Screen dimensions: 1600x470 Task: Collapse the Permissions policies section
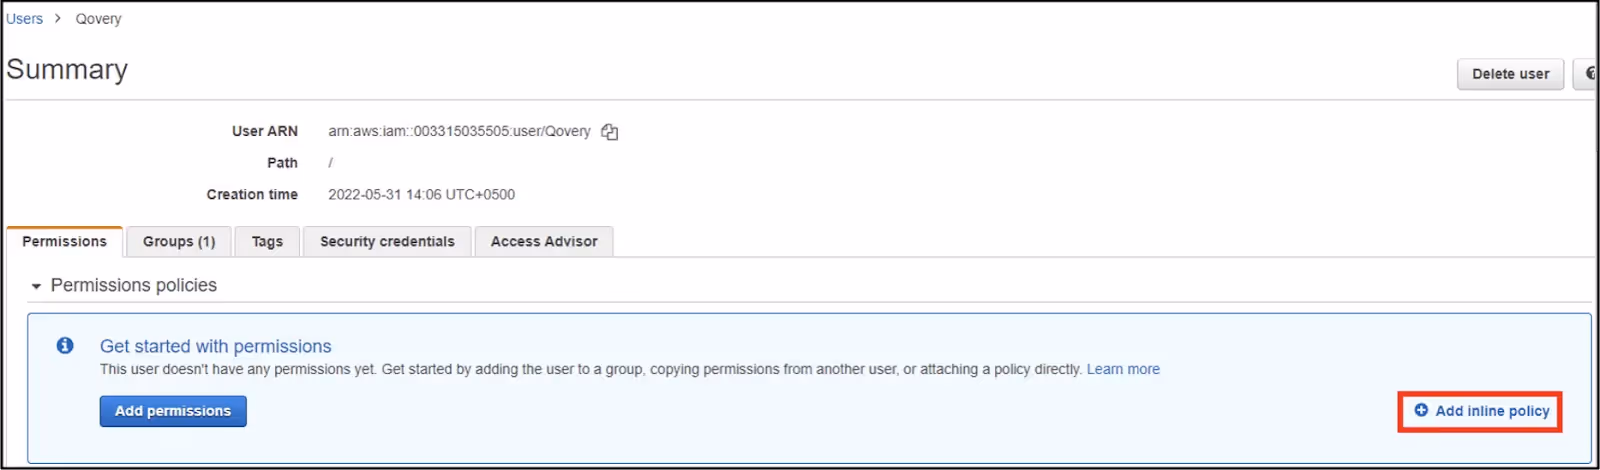pyautogui.click(x=36, y=286)
